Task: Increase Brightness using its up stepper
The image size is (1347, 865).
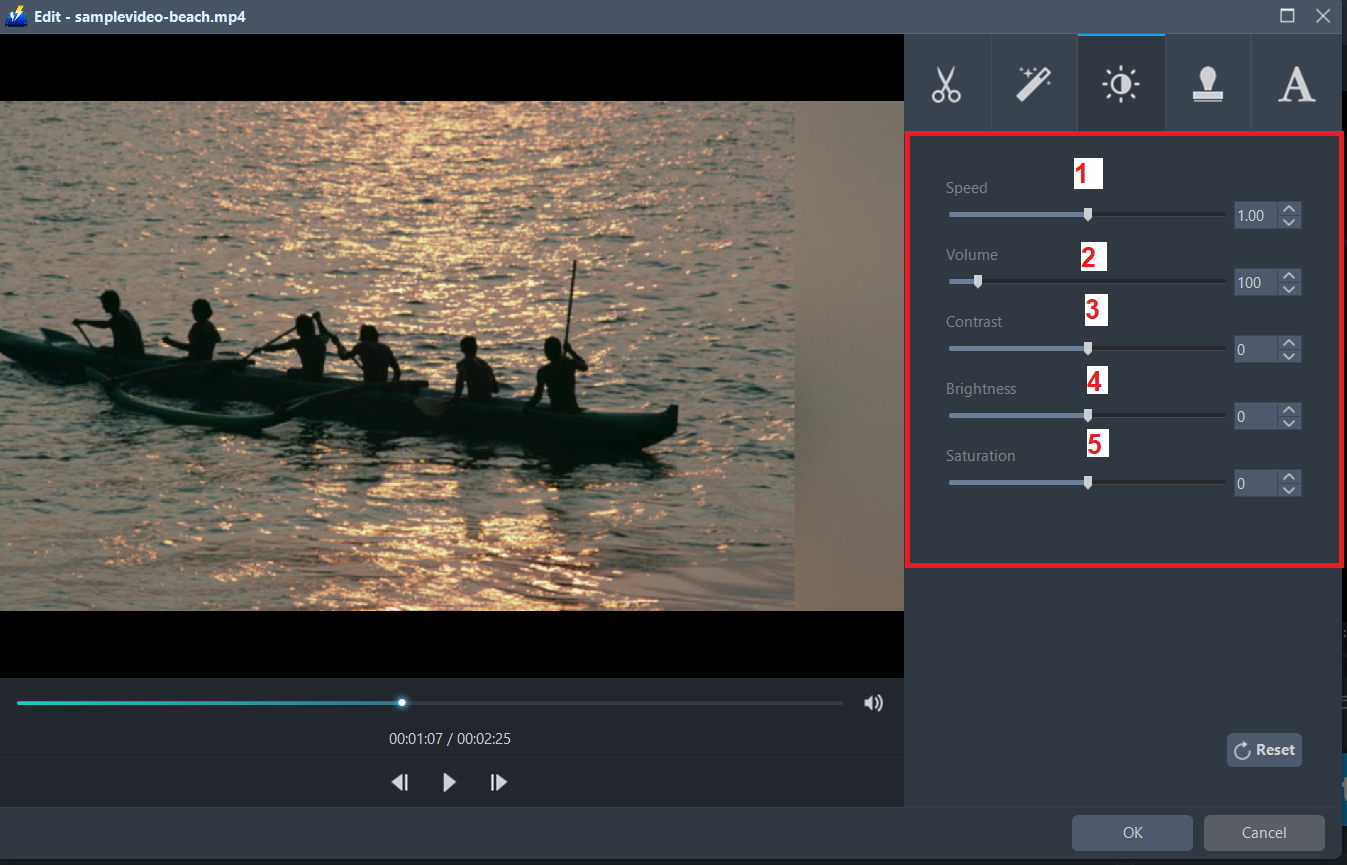Action: [x=1289, y=410]
